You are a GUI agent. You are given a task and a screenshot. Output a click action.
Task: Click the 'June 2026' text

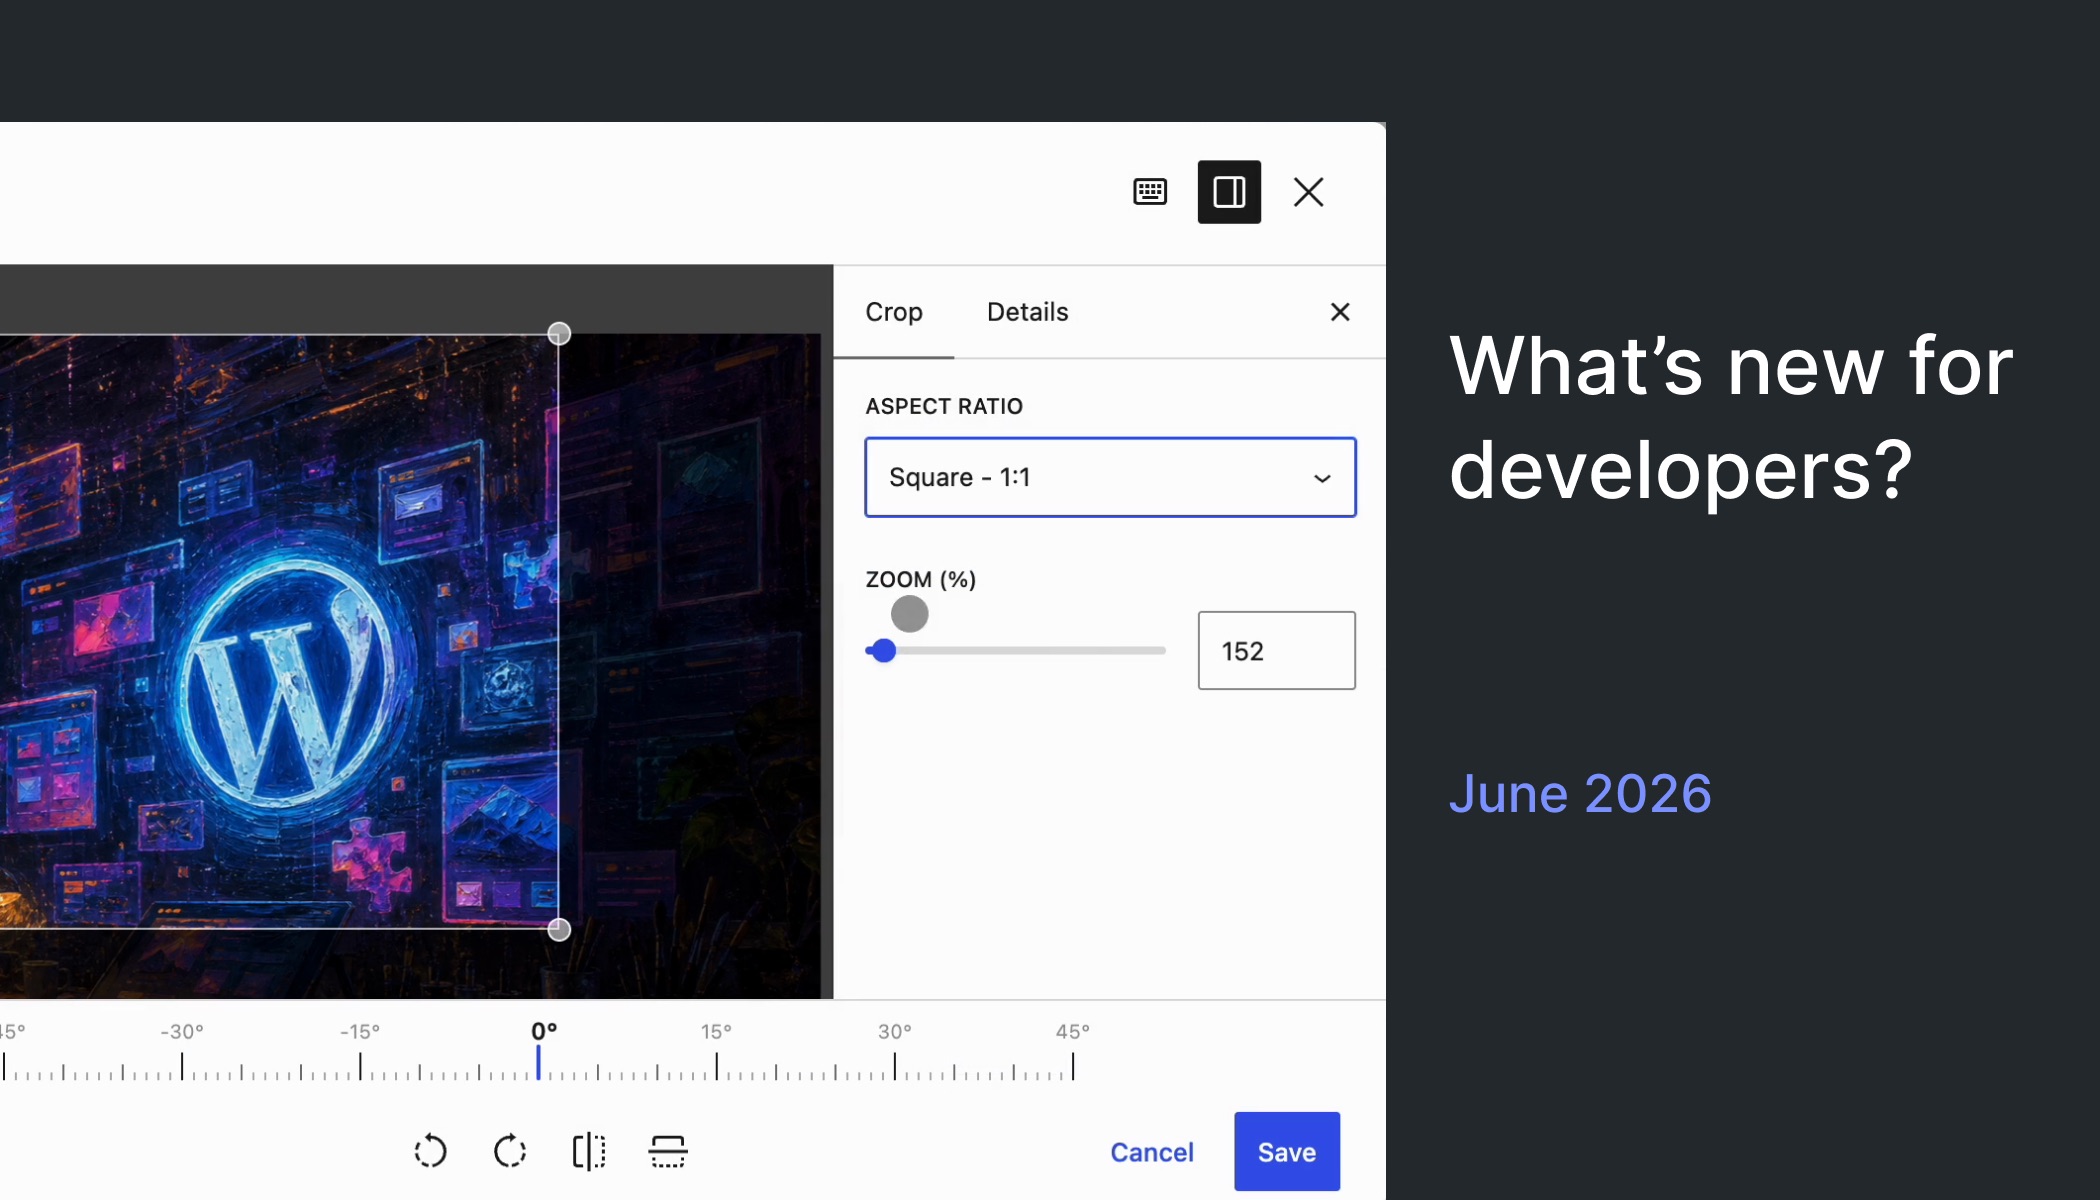(1580, 794)
